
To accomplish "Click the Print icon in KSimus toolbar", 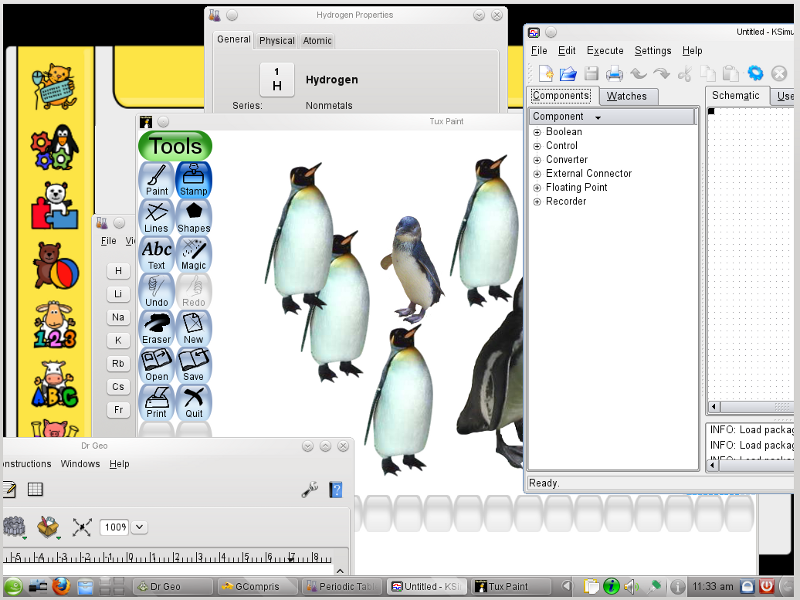I will tap(614, 73).
